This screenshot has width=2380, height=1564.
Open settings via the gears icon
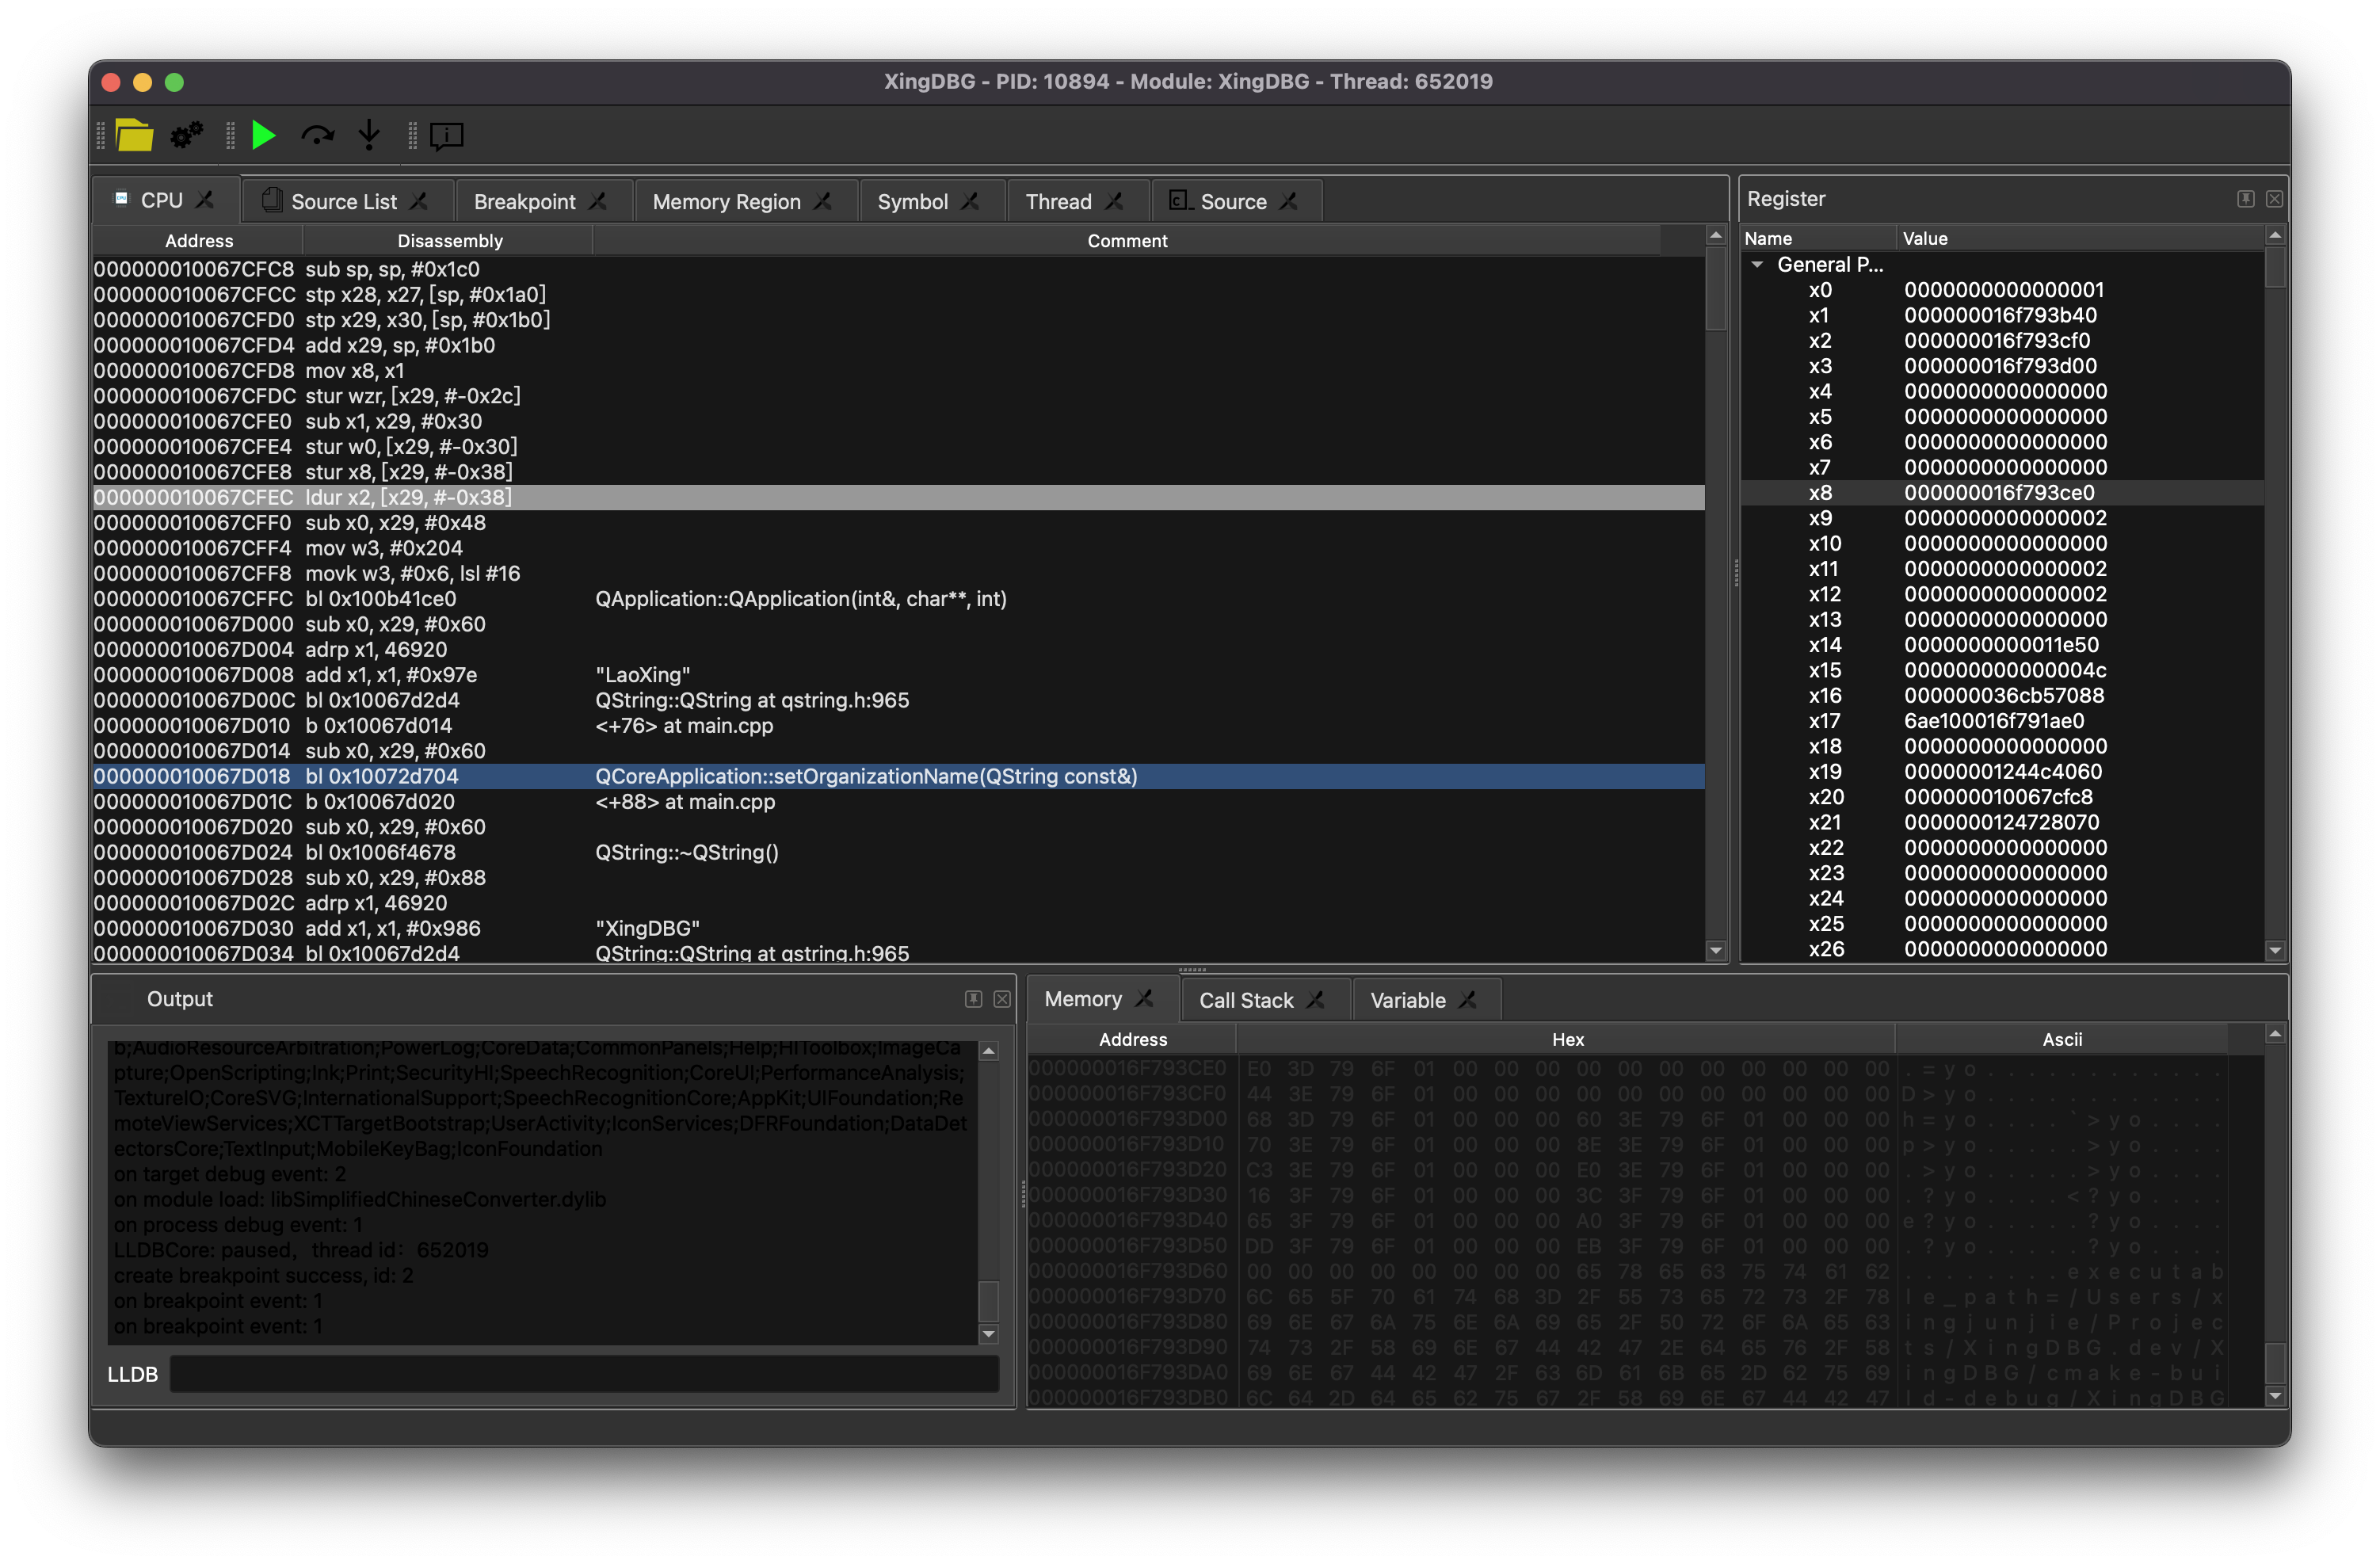tap(186, 135)
